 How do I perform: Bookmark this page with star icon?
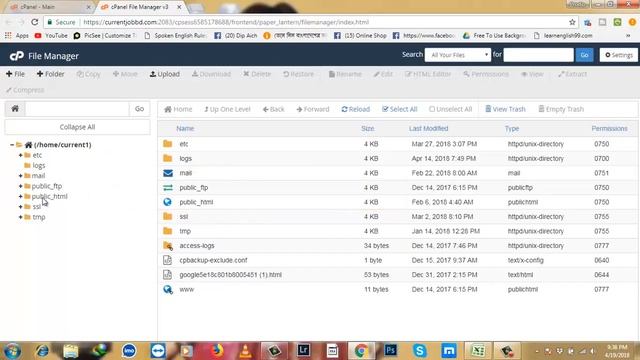click(x=572, y=22)
